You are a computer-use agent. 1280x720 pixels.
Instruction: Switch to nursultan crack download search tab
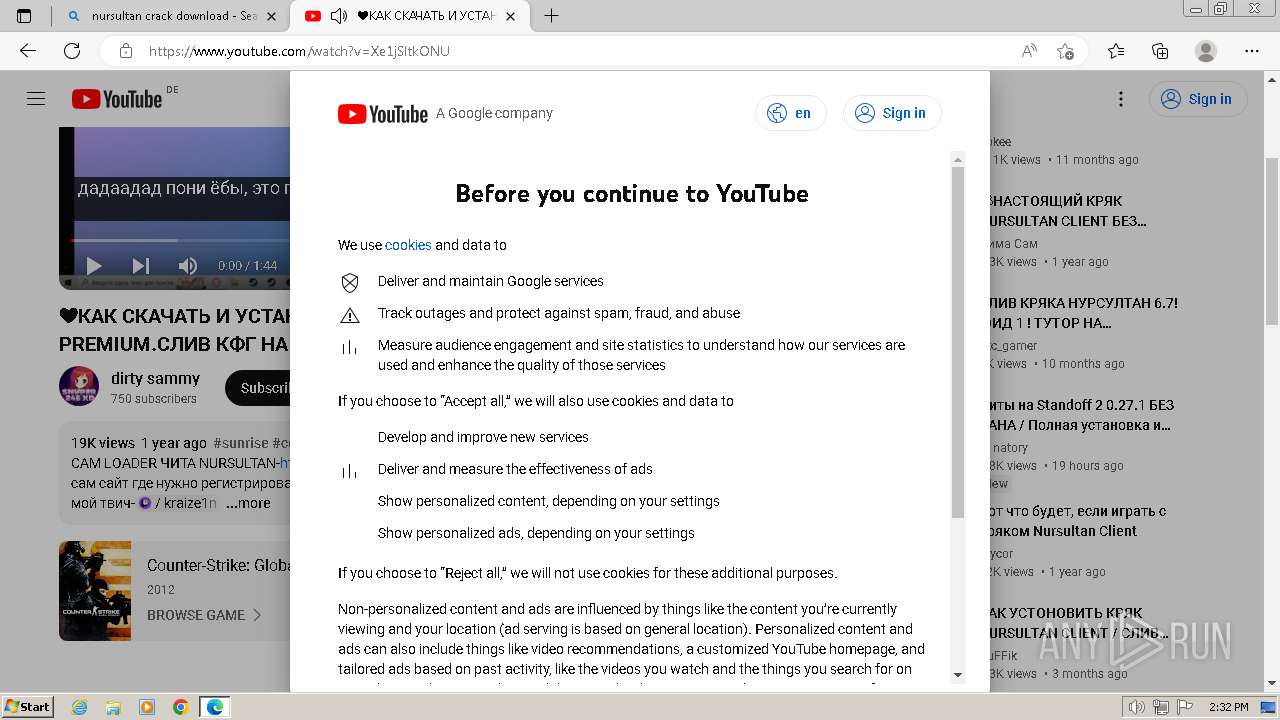pyautogui.click(x=172, y=16)
